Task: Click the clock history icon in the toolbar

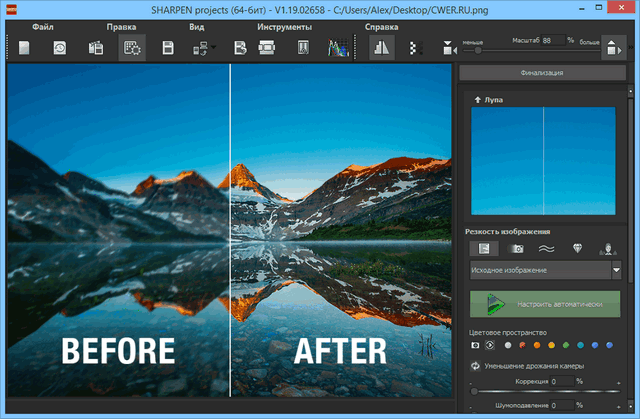Action: [x=59, y=47]
